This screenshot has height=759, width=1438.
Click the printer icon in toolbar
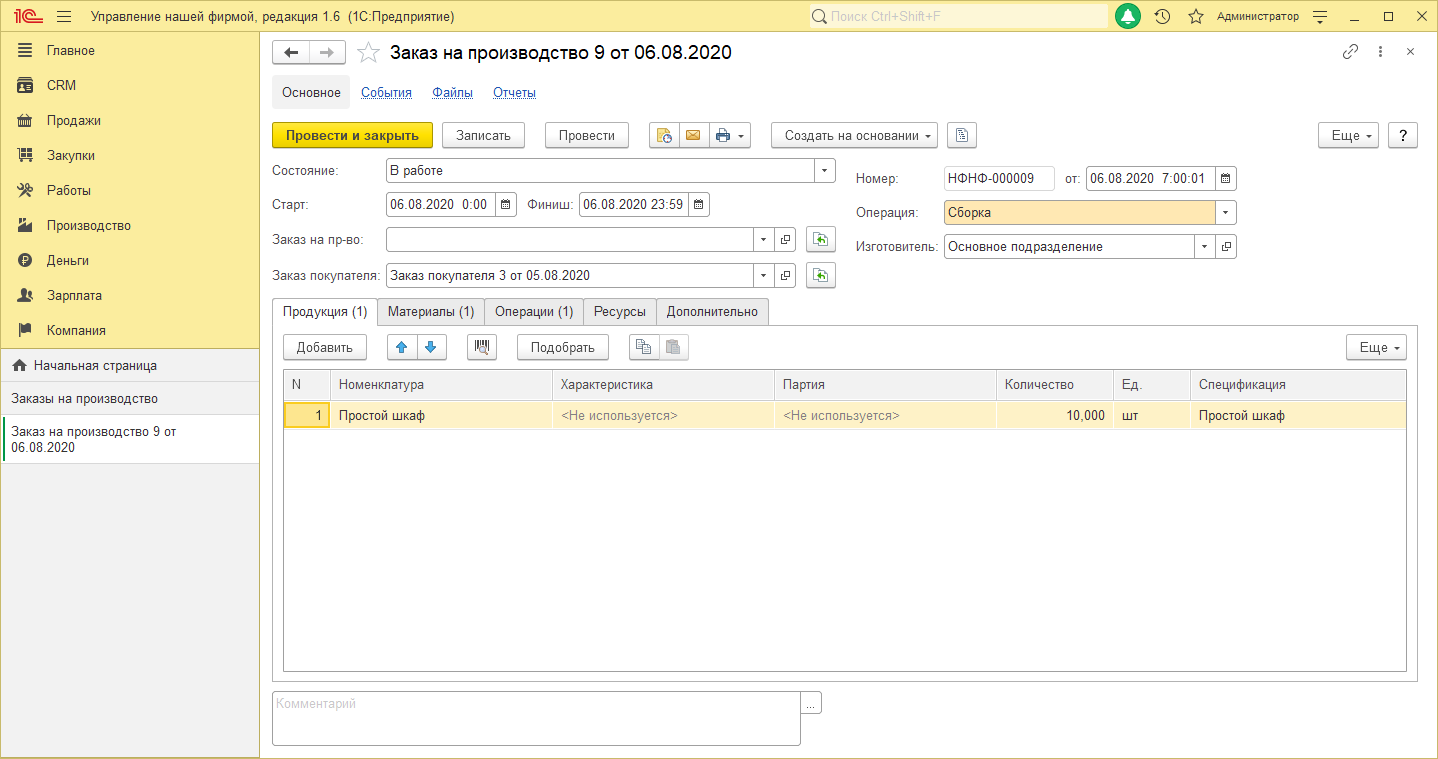(723, 135)
